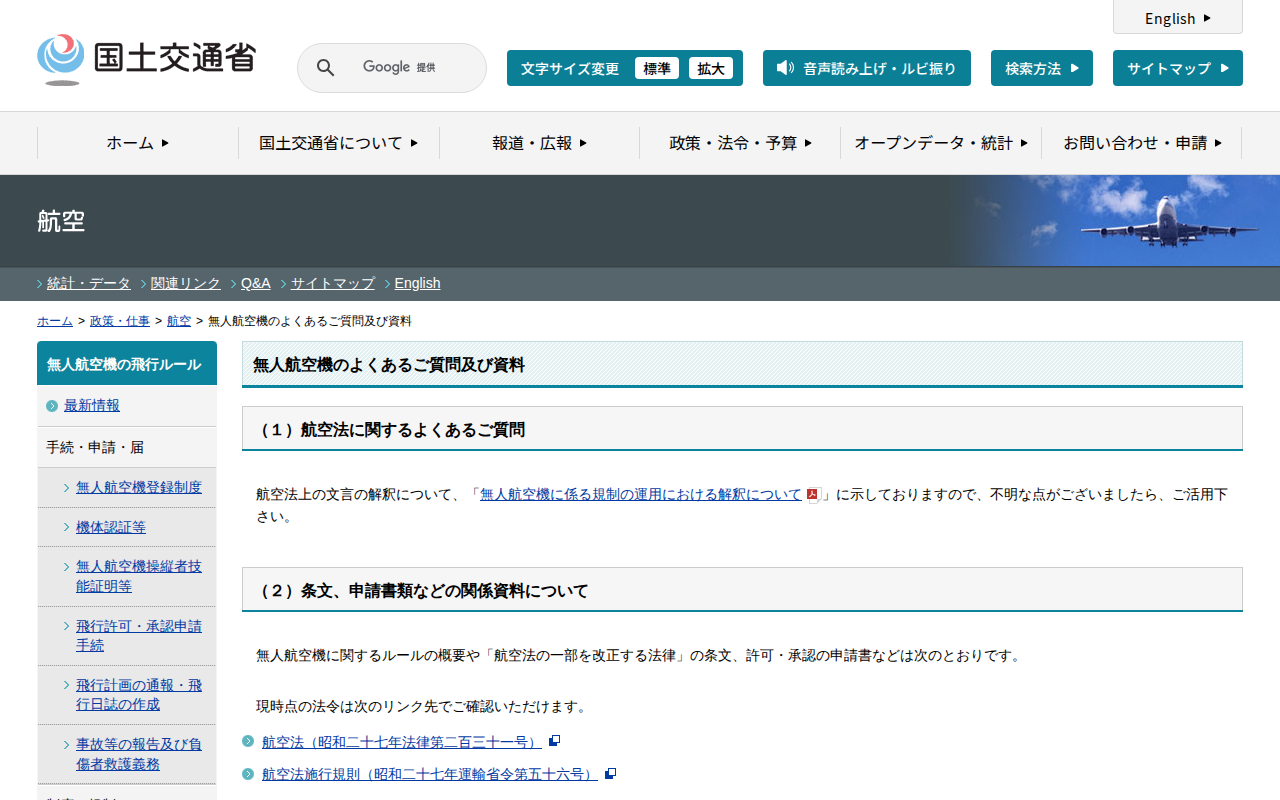This screenshot has height=800, width=1280.
Task: Click the speaker icon for 音声読み上げ
Action: click(785, 68)
